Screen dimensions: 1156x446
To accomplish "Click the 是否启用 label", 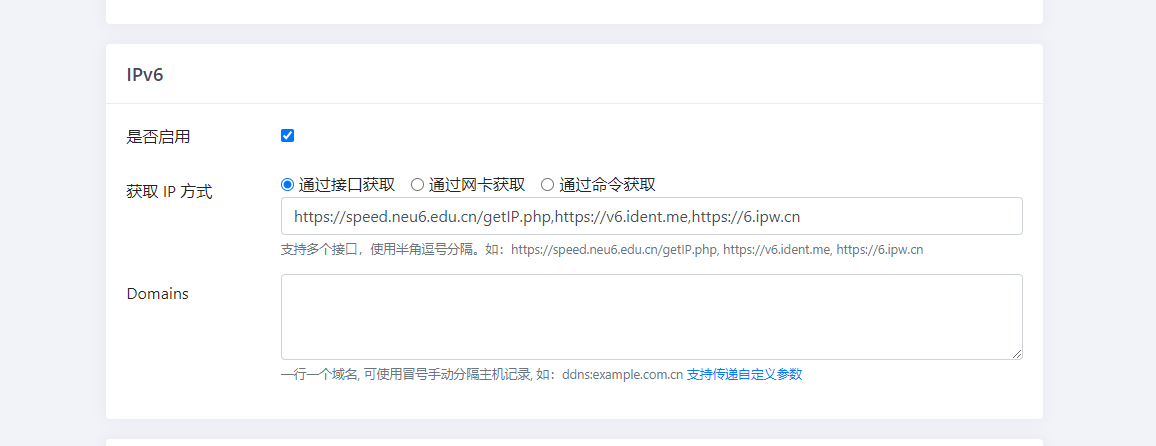I will [x=159, y=136].
